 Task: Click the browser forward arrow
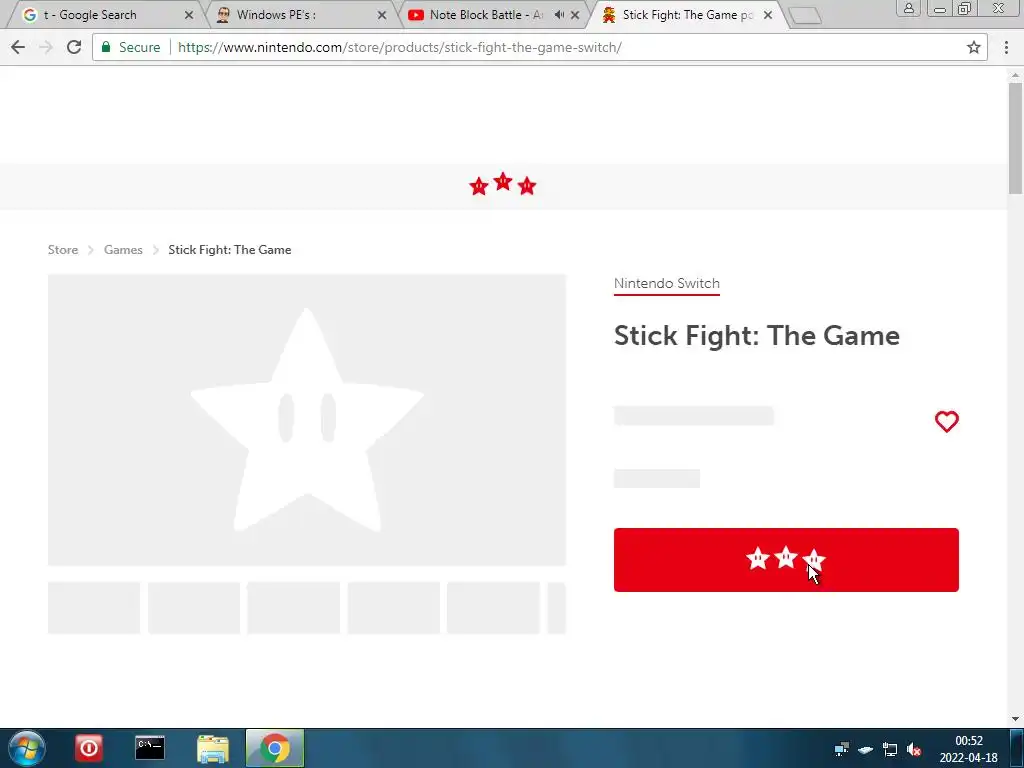tap(46, 47)
